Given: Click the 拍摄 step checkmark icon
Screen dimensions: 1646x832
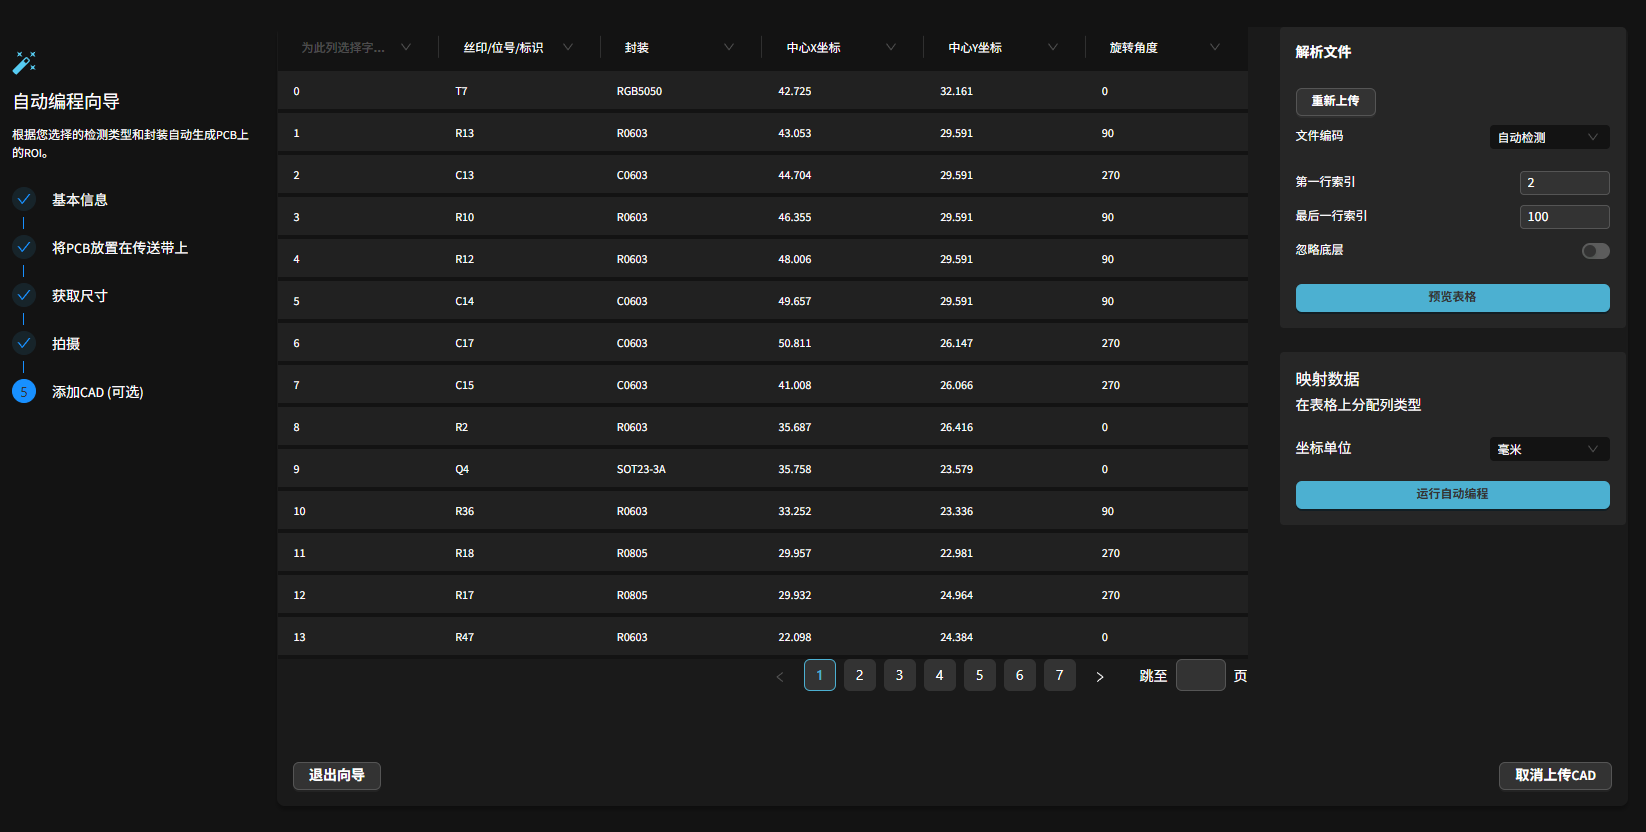Looking at the screenshot, I should (24, 343).
